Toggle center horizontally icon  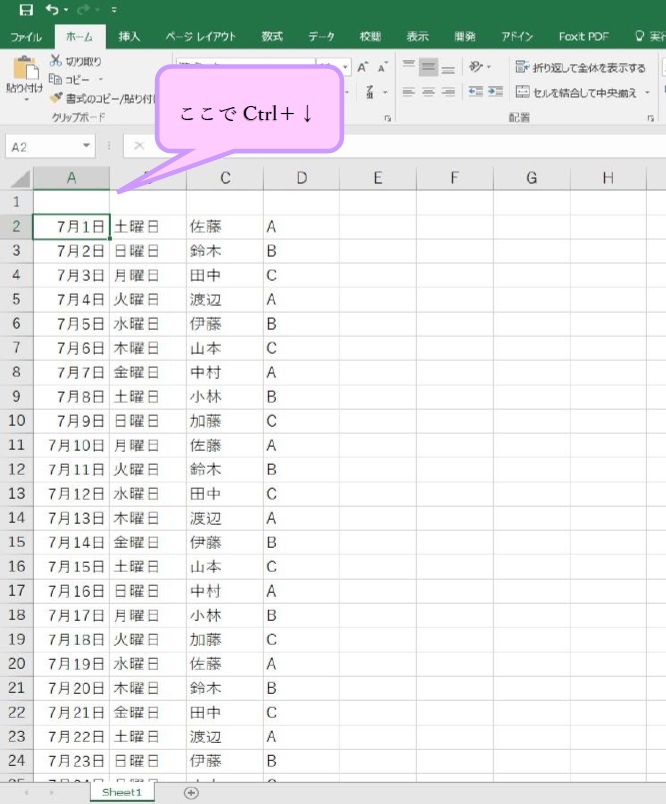pyautogui.click(x=428, y=92)
